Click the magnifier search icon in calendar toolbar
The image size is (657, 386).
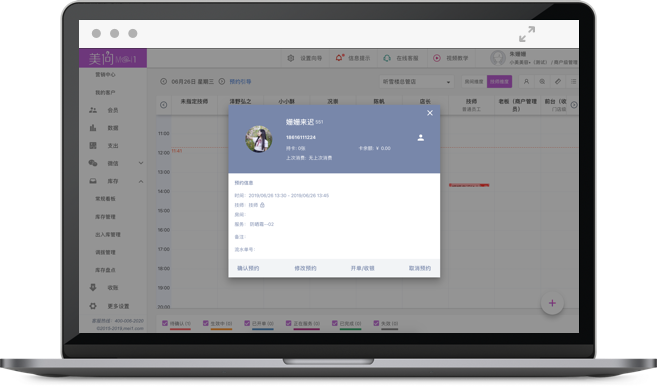click(x=542, y=81)
